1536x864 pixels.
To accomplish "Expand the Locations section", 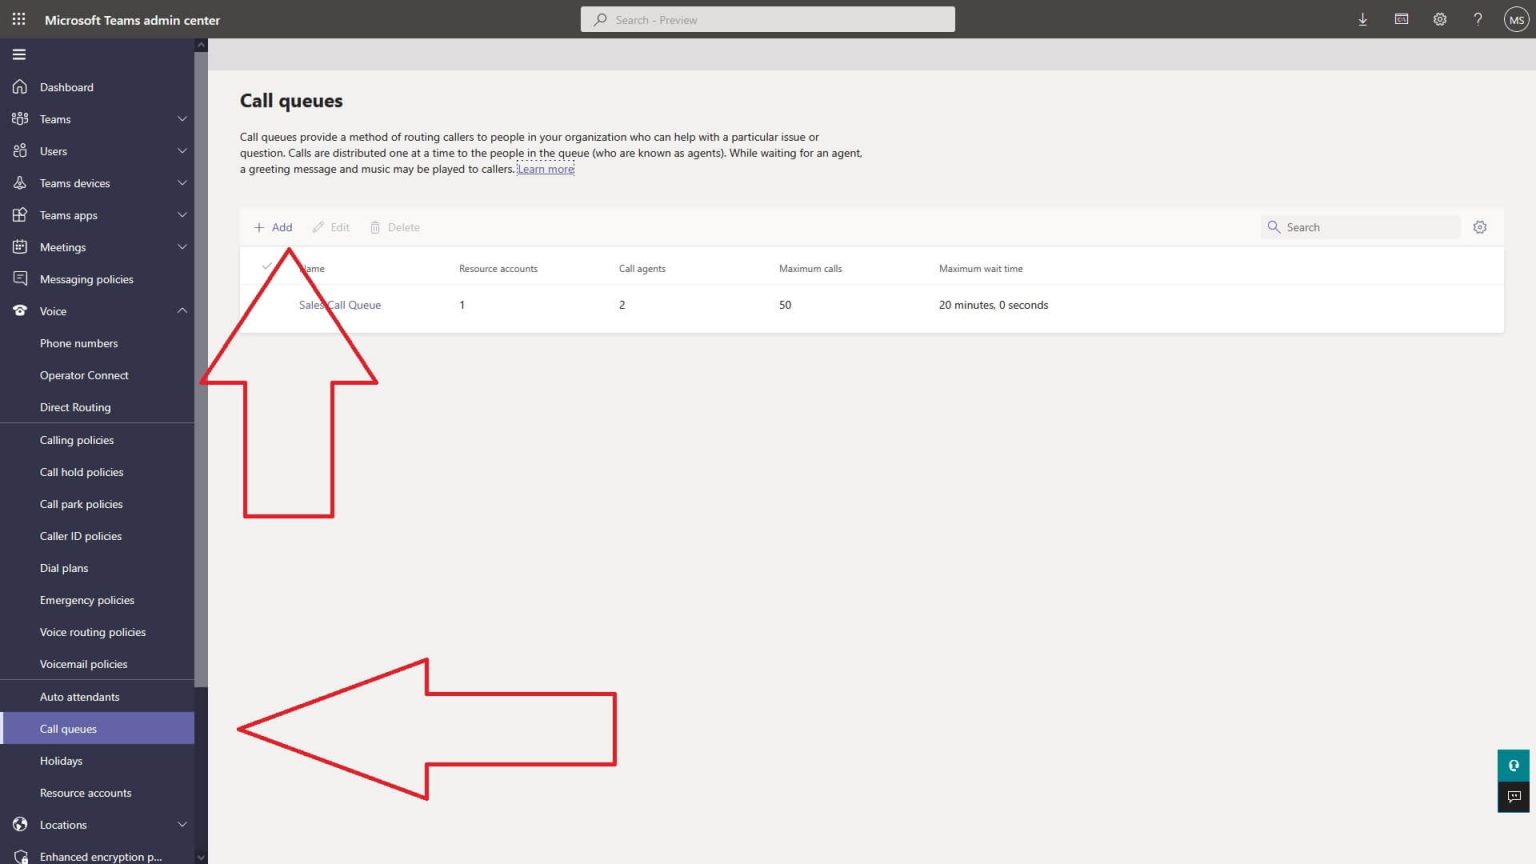I will click(181, 824).
